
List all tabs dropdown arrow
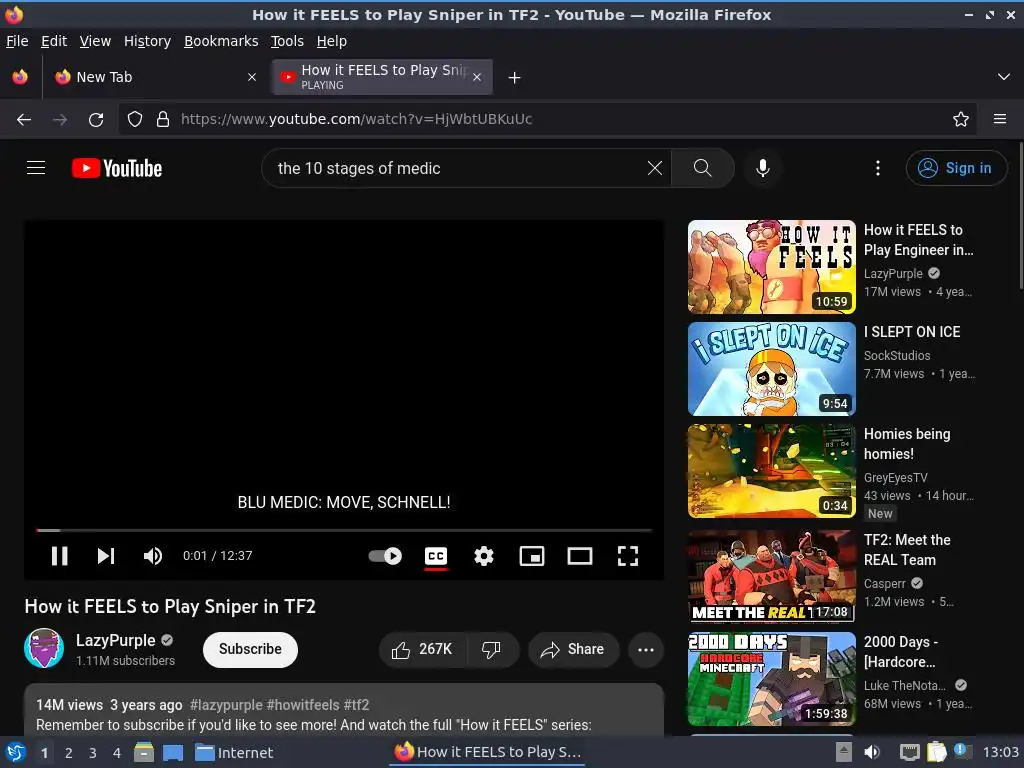tap(1004, 77)
